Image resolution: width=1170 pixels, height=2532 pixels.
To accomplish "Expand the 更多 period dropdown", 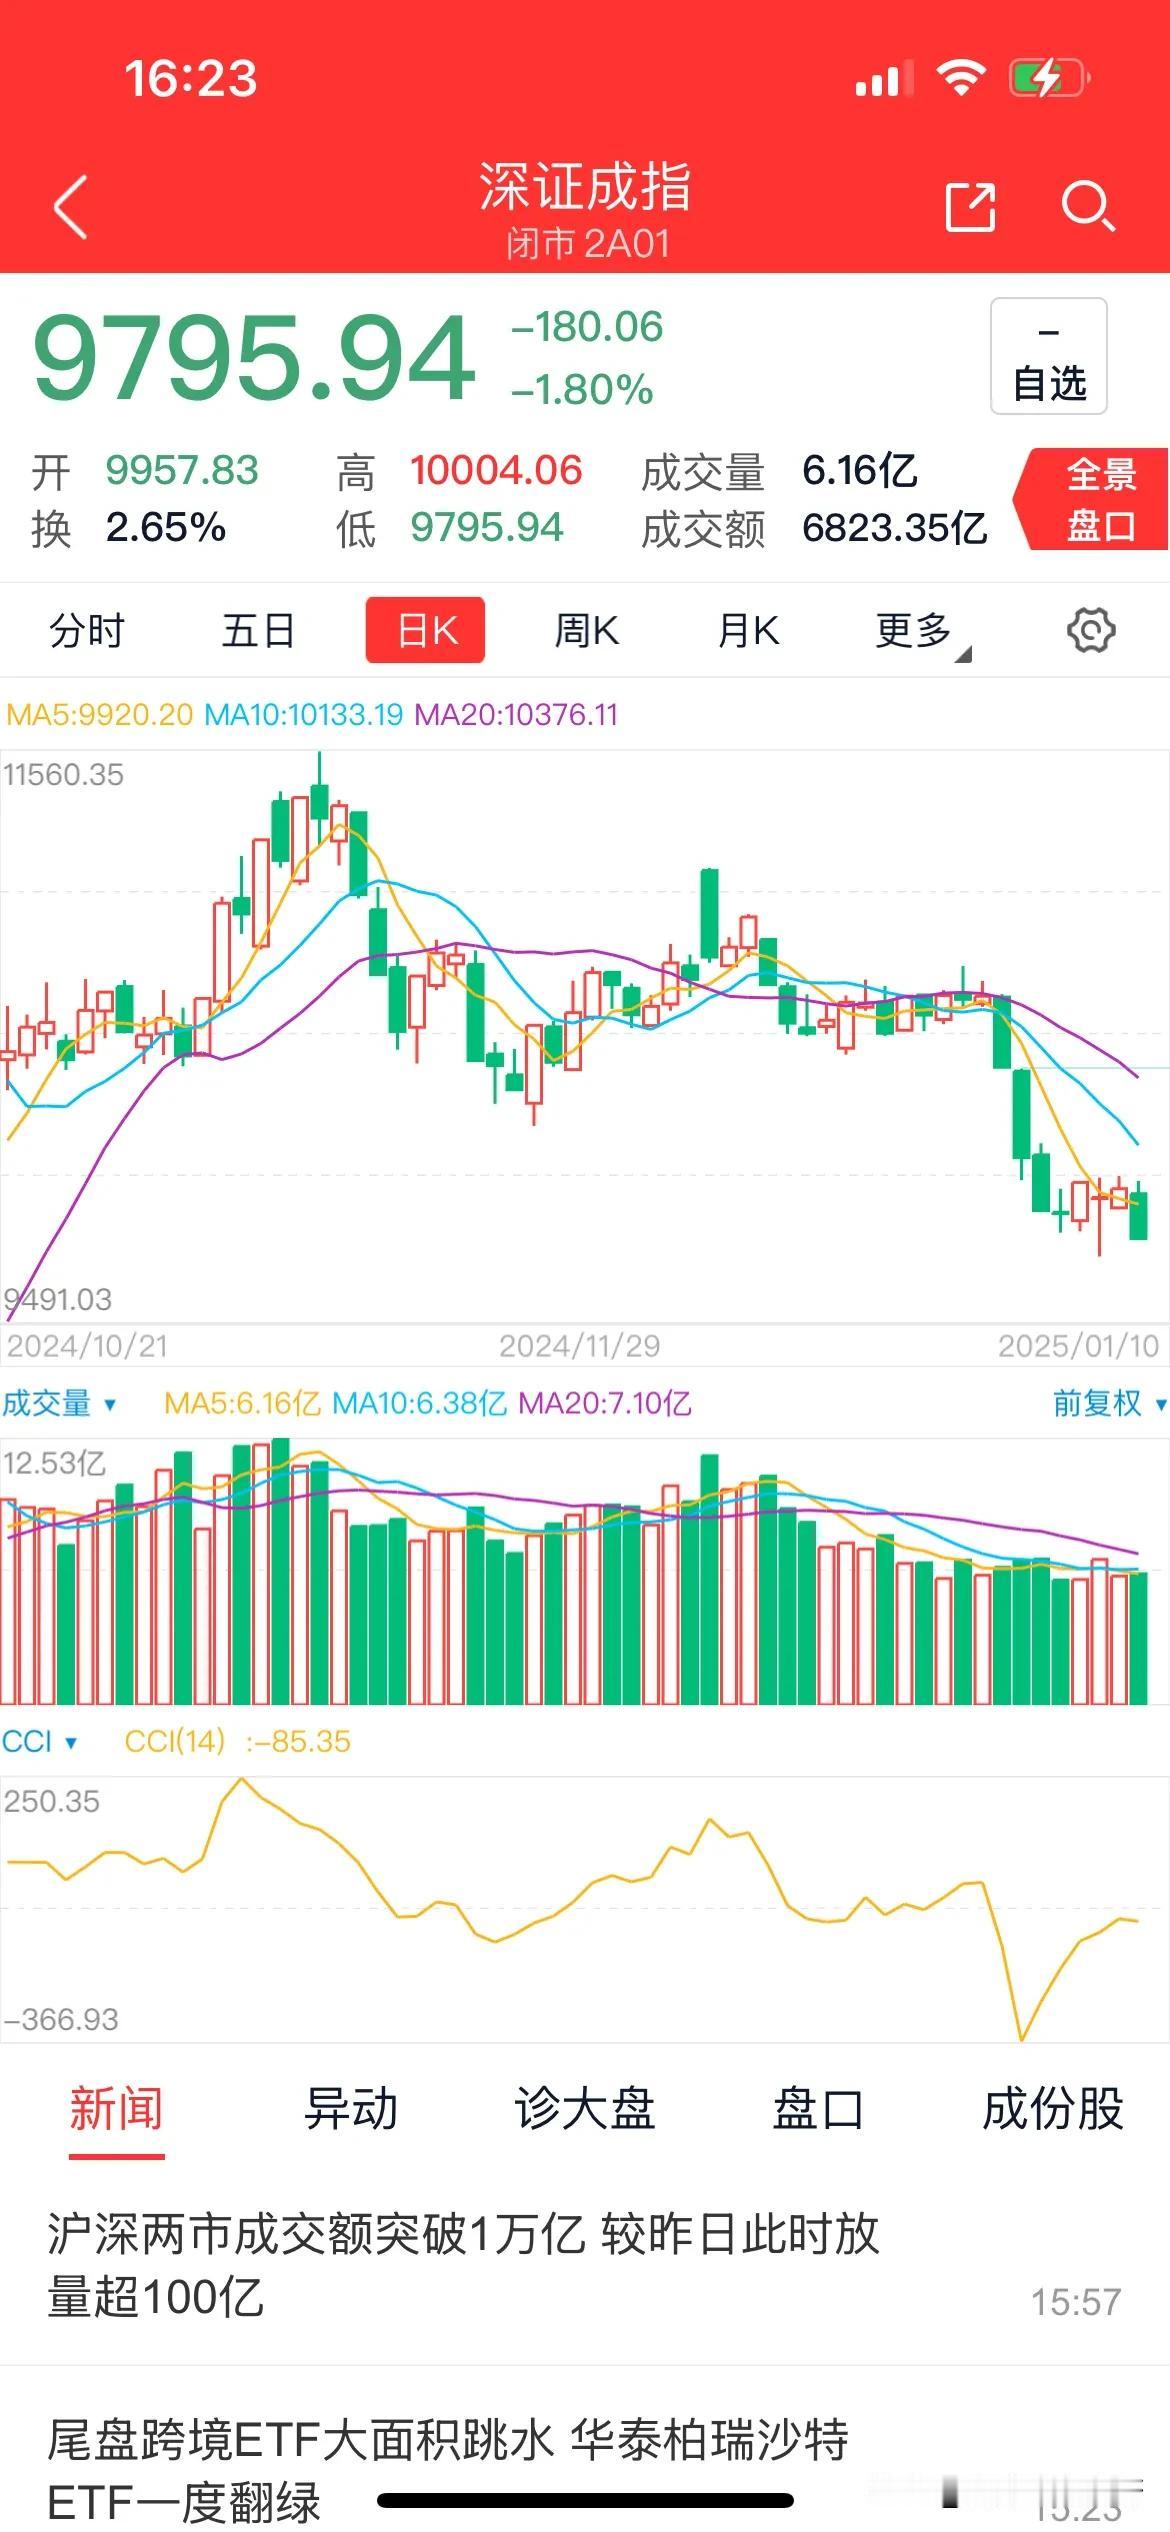I will tap(922, 633).
